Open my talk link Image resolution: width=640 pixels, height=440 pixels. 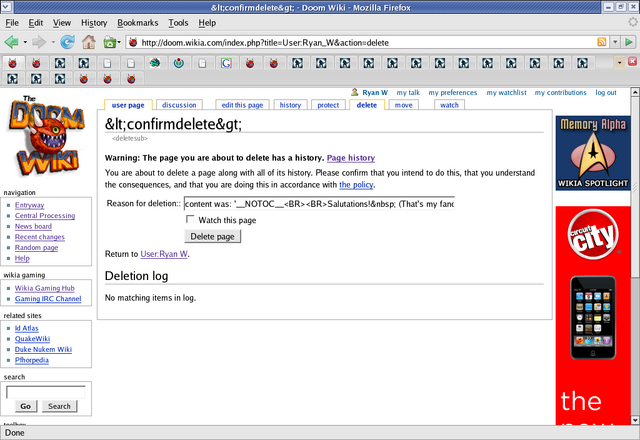[408, 93]
